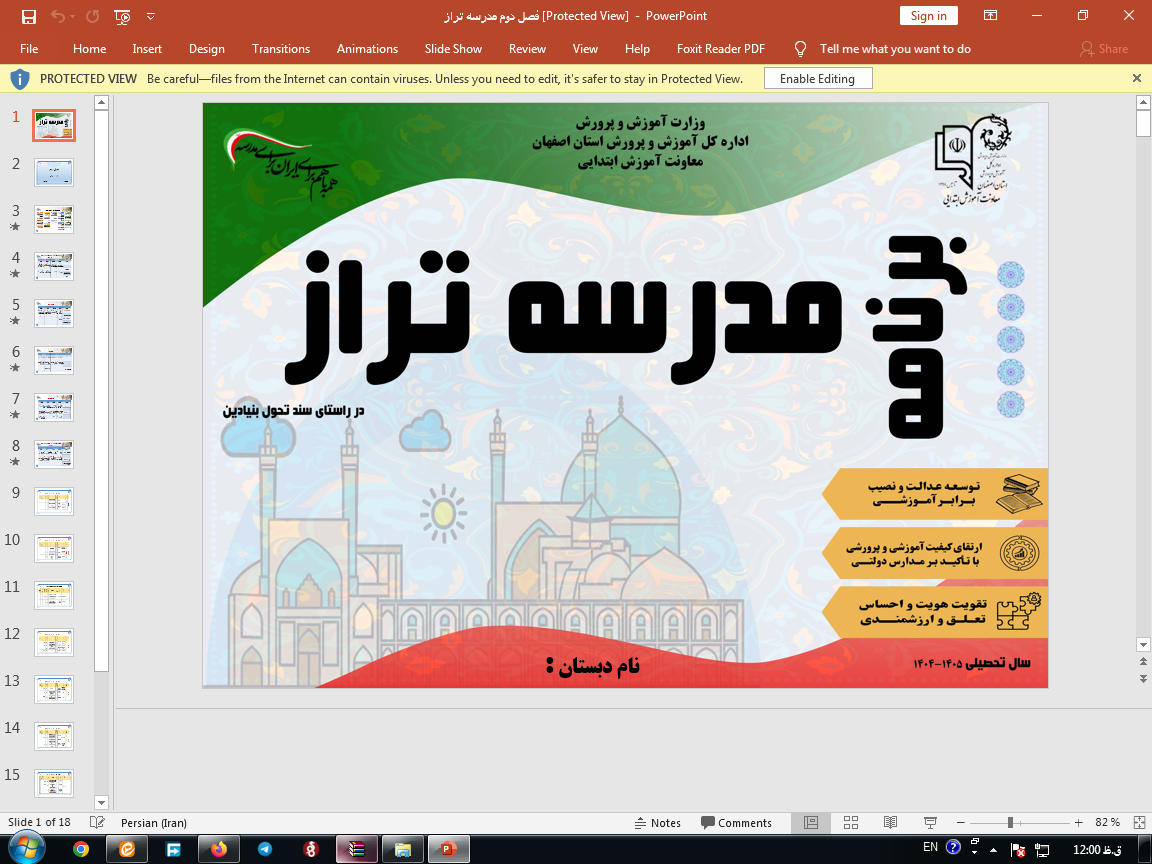Open the File menu

tap(29, 49)
